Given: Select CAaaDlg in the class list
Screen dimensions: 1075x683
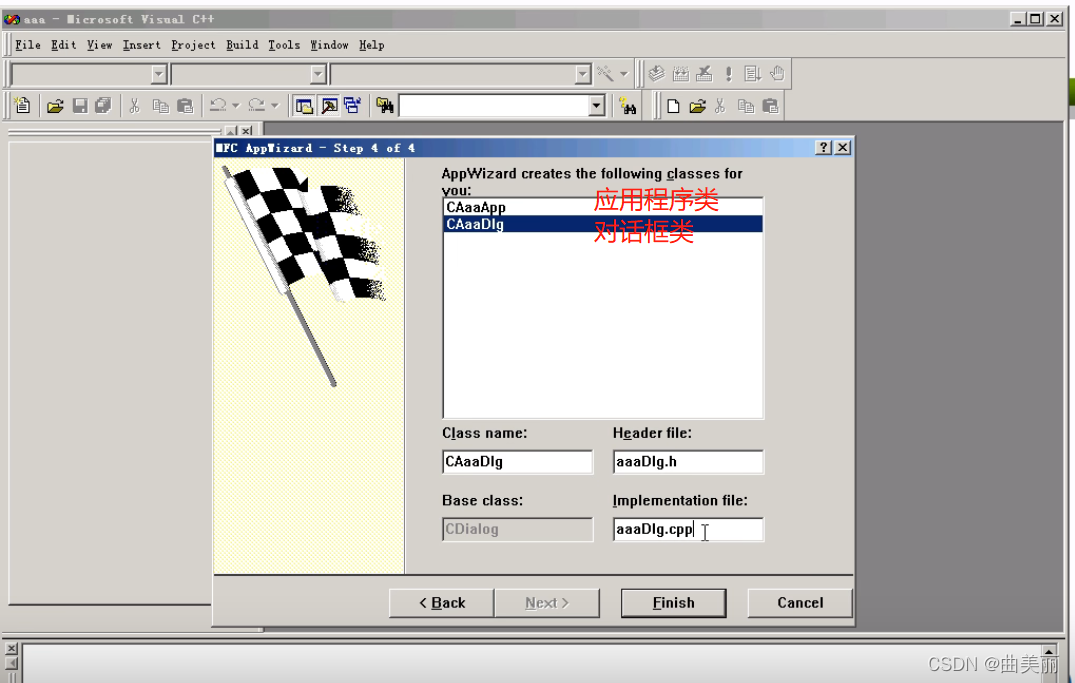Looking at the screenshot, I should (603, 224).
